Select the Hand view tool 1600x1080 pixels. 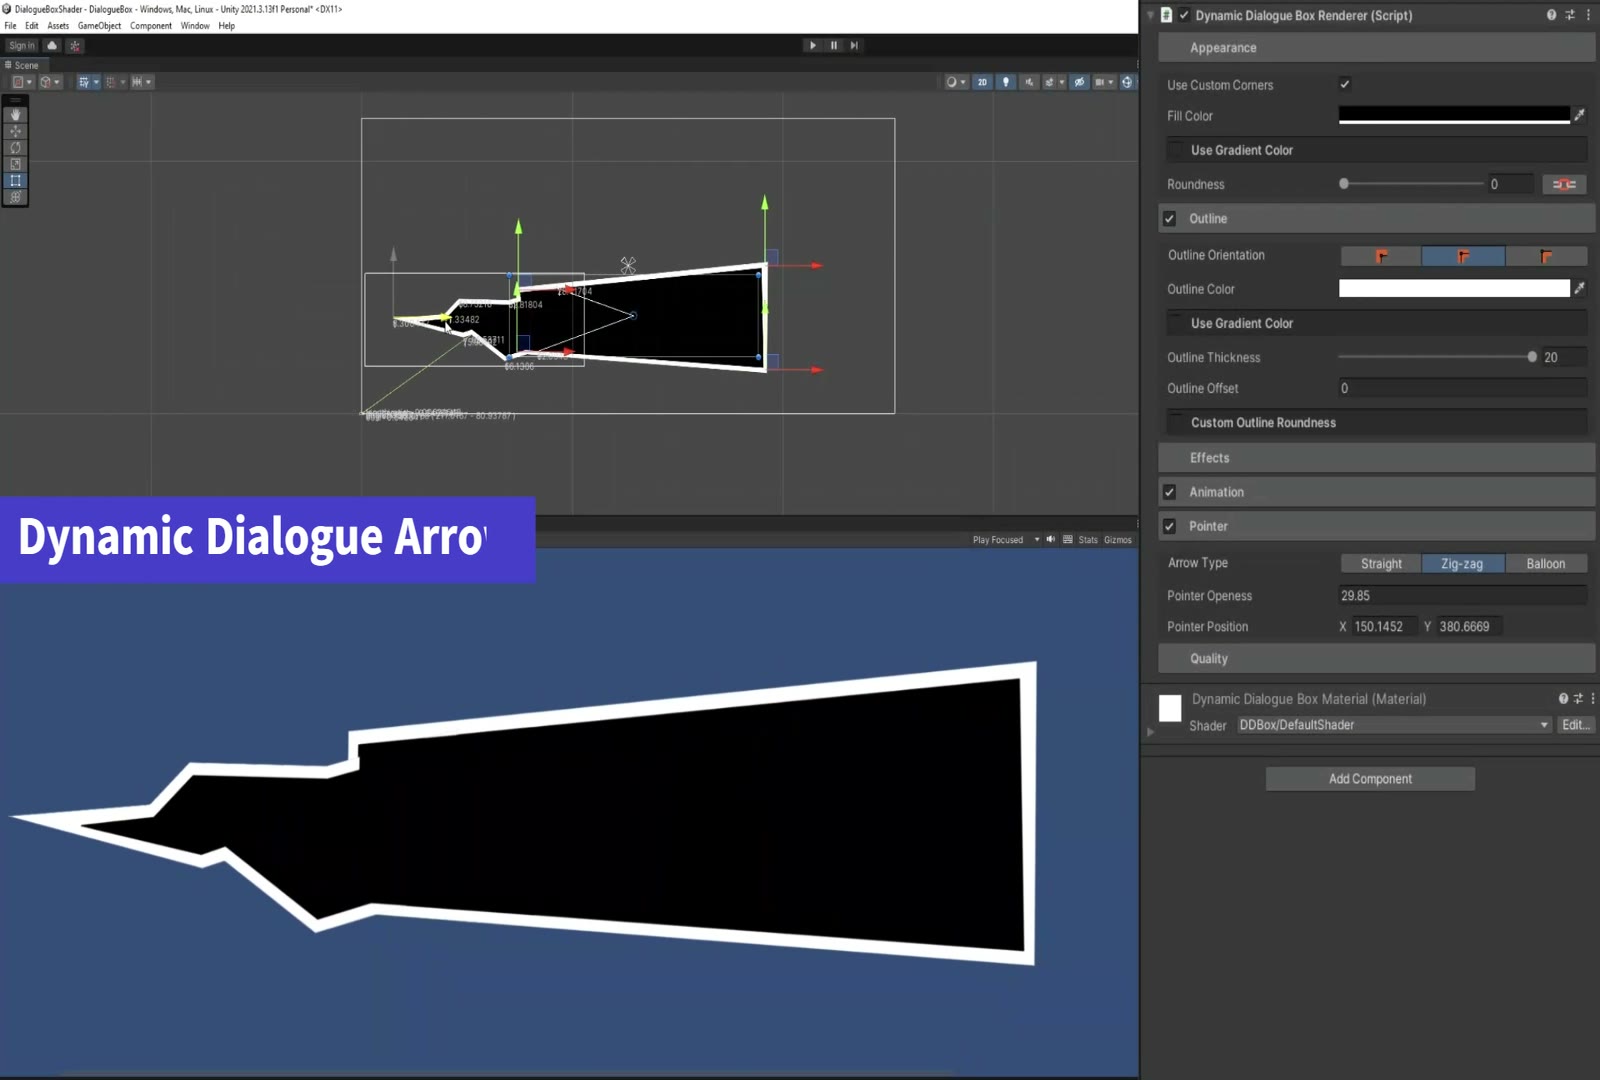tap(15, 115)
